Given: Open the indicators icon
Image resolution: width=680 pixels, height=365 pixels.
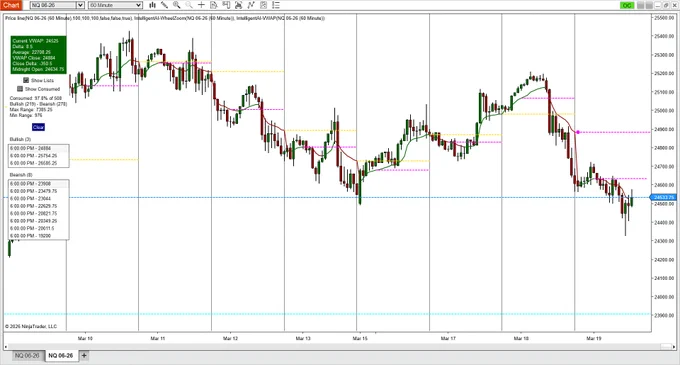Looking at the screenshot, I should coord(251,5).
